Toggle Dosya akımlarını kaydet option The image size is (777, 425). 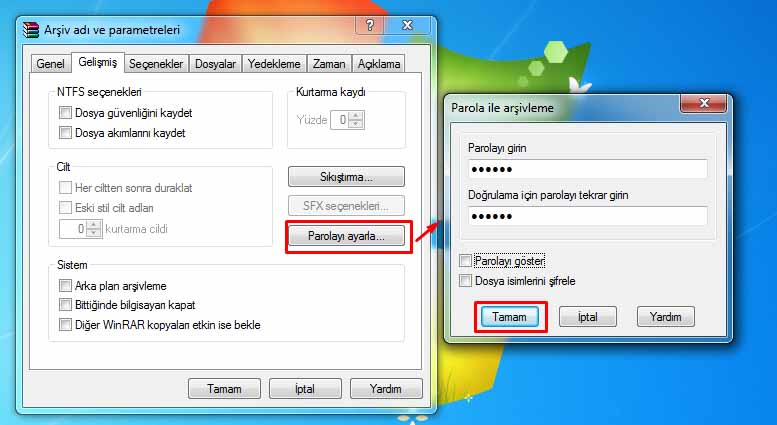(x=65, y=133)
